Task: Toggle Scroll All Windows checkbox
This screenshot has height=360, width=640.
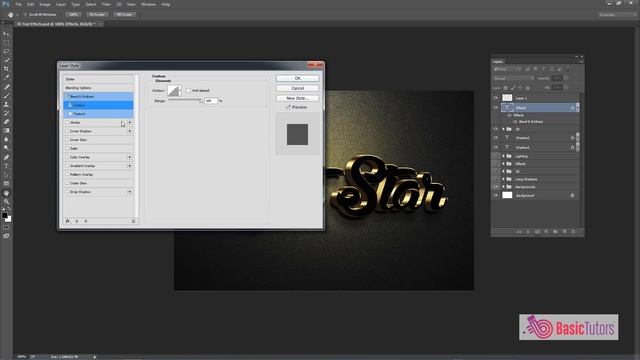Action: pyautogui.click(x=25, y=14)
